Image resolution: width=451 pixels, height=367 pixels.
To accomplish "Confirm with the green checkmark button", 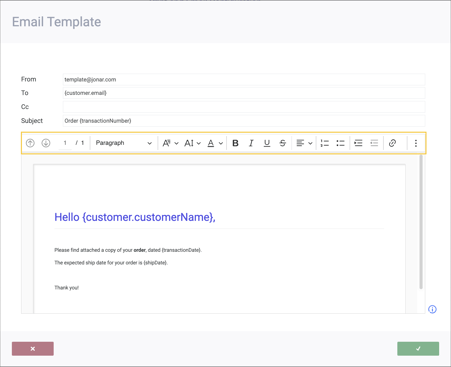I will [x=418, y=349].
